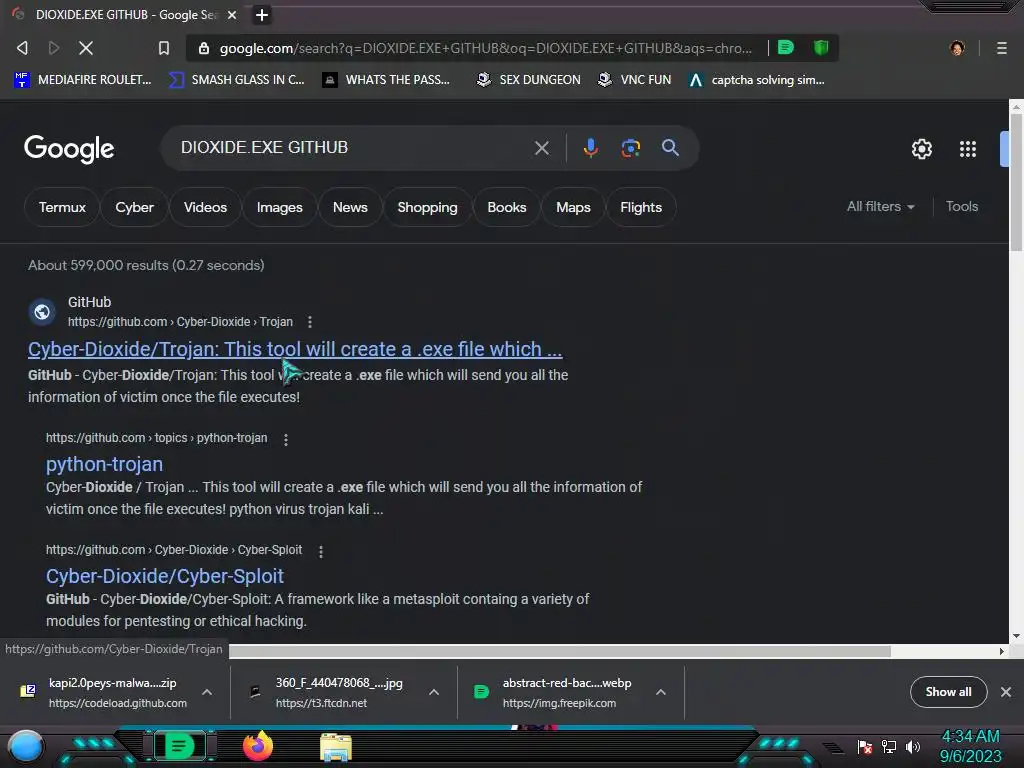
Task: Switch to Books results
Action: [507, 208]
